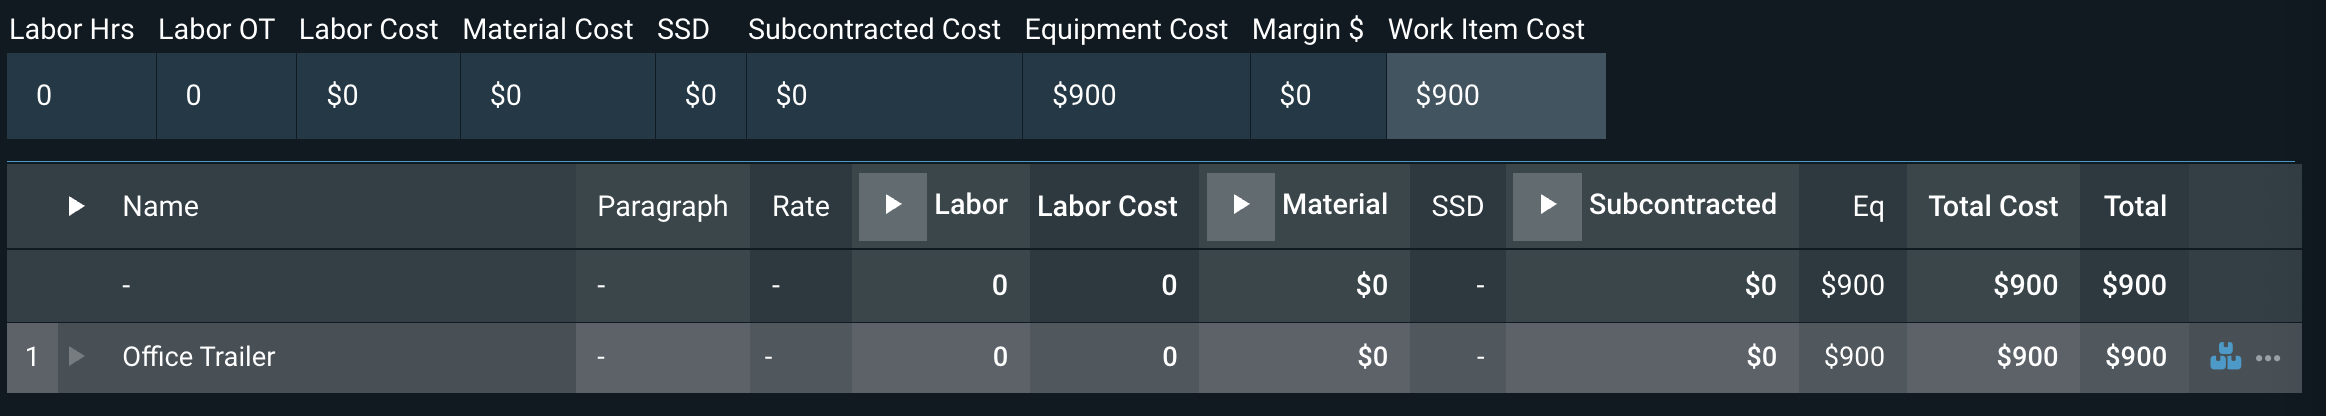The image size is (2326, 416).
Task: Click the Labor Hrs summary value
Action: (x=44, y=95)
